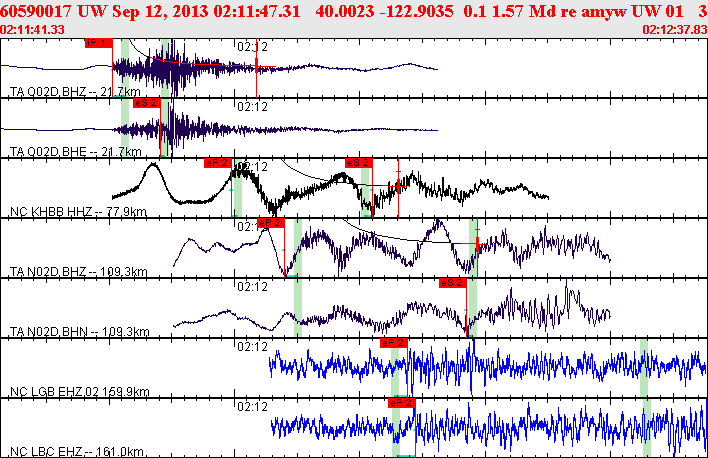Click the P pick flag on NC LGB EHZ
This screenshot has width=708, height=458.
coord(394,342)
